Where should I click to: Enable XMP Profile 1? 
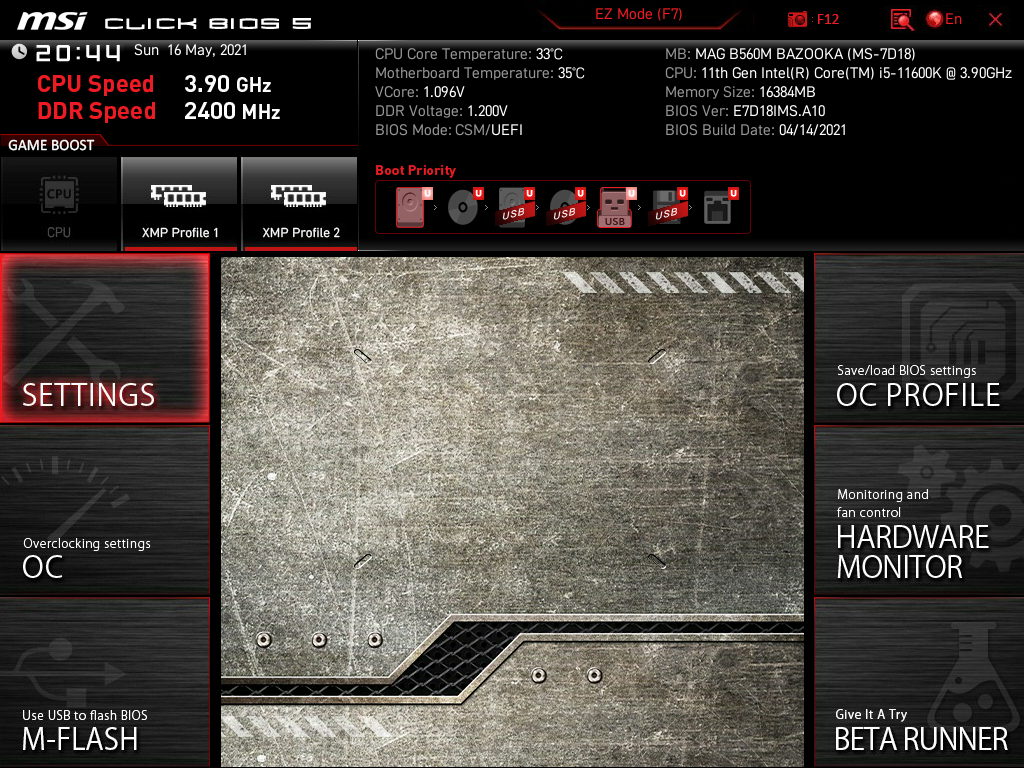(x=180, y=204)
